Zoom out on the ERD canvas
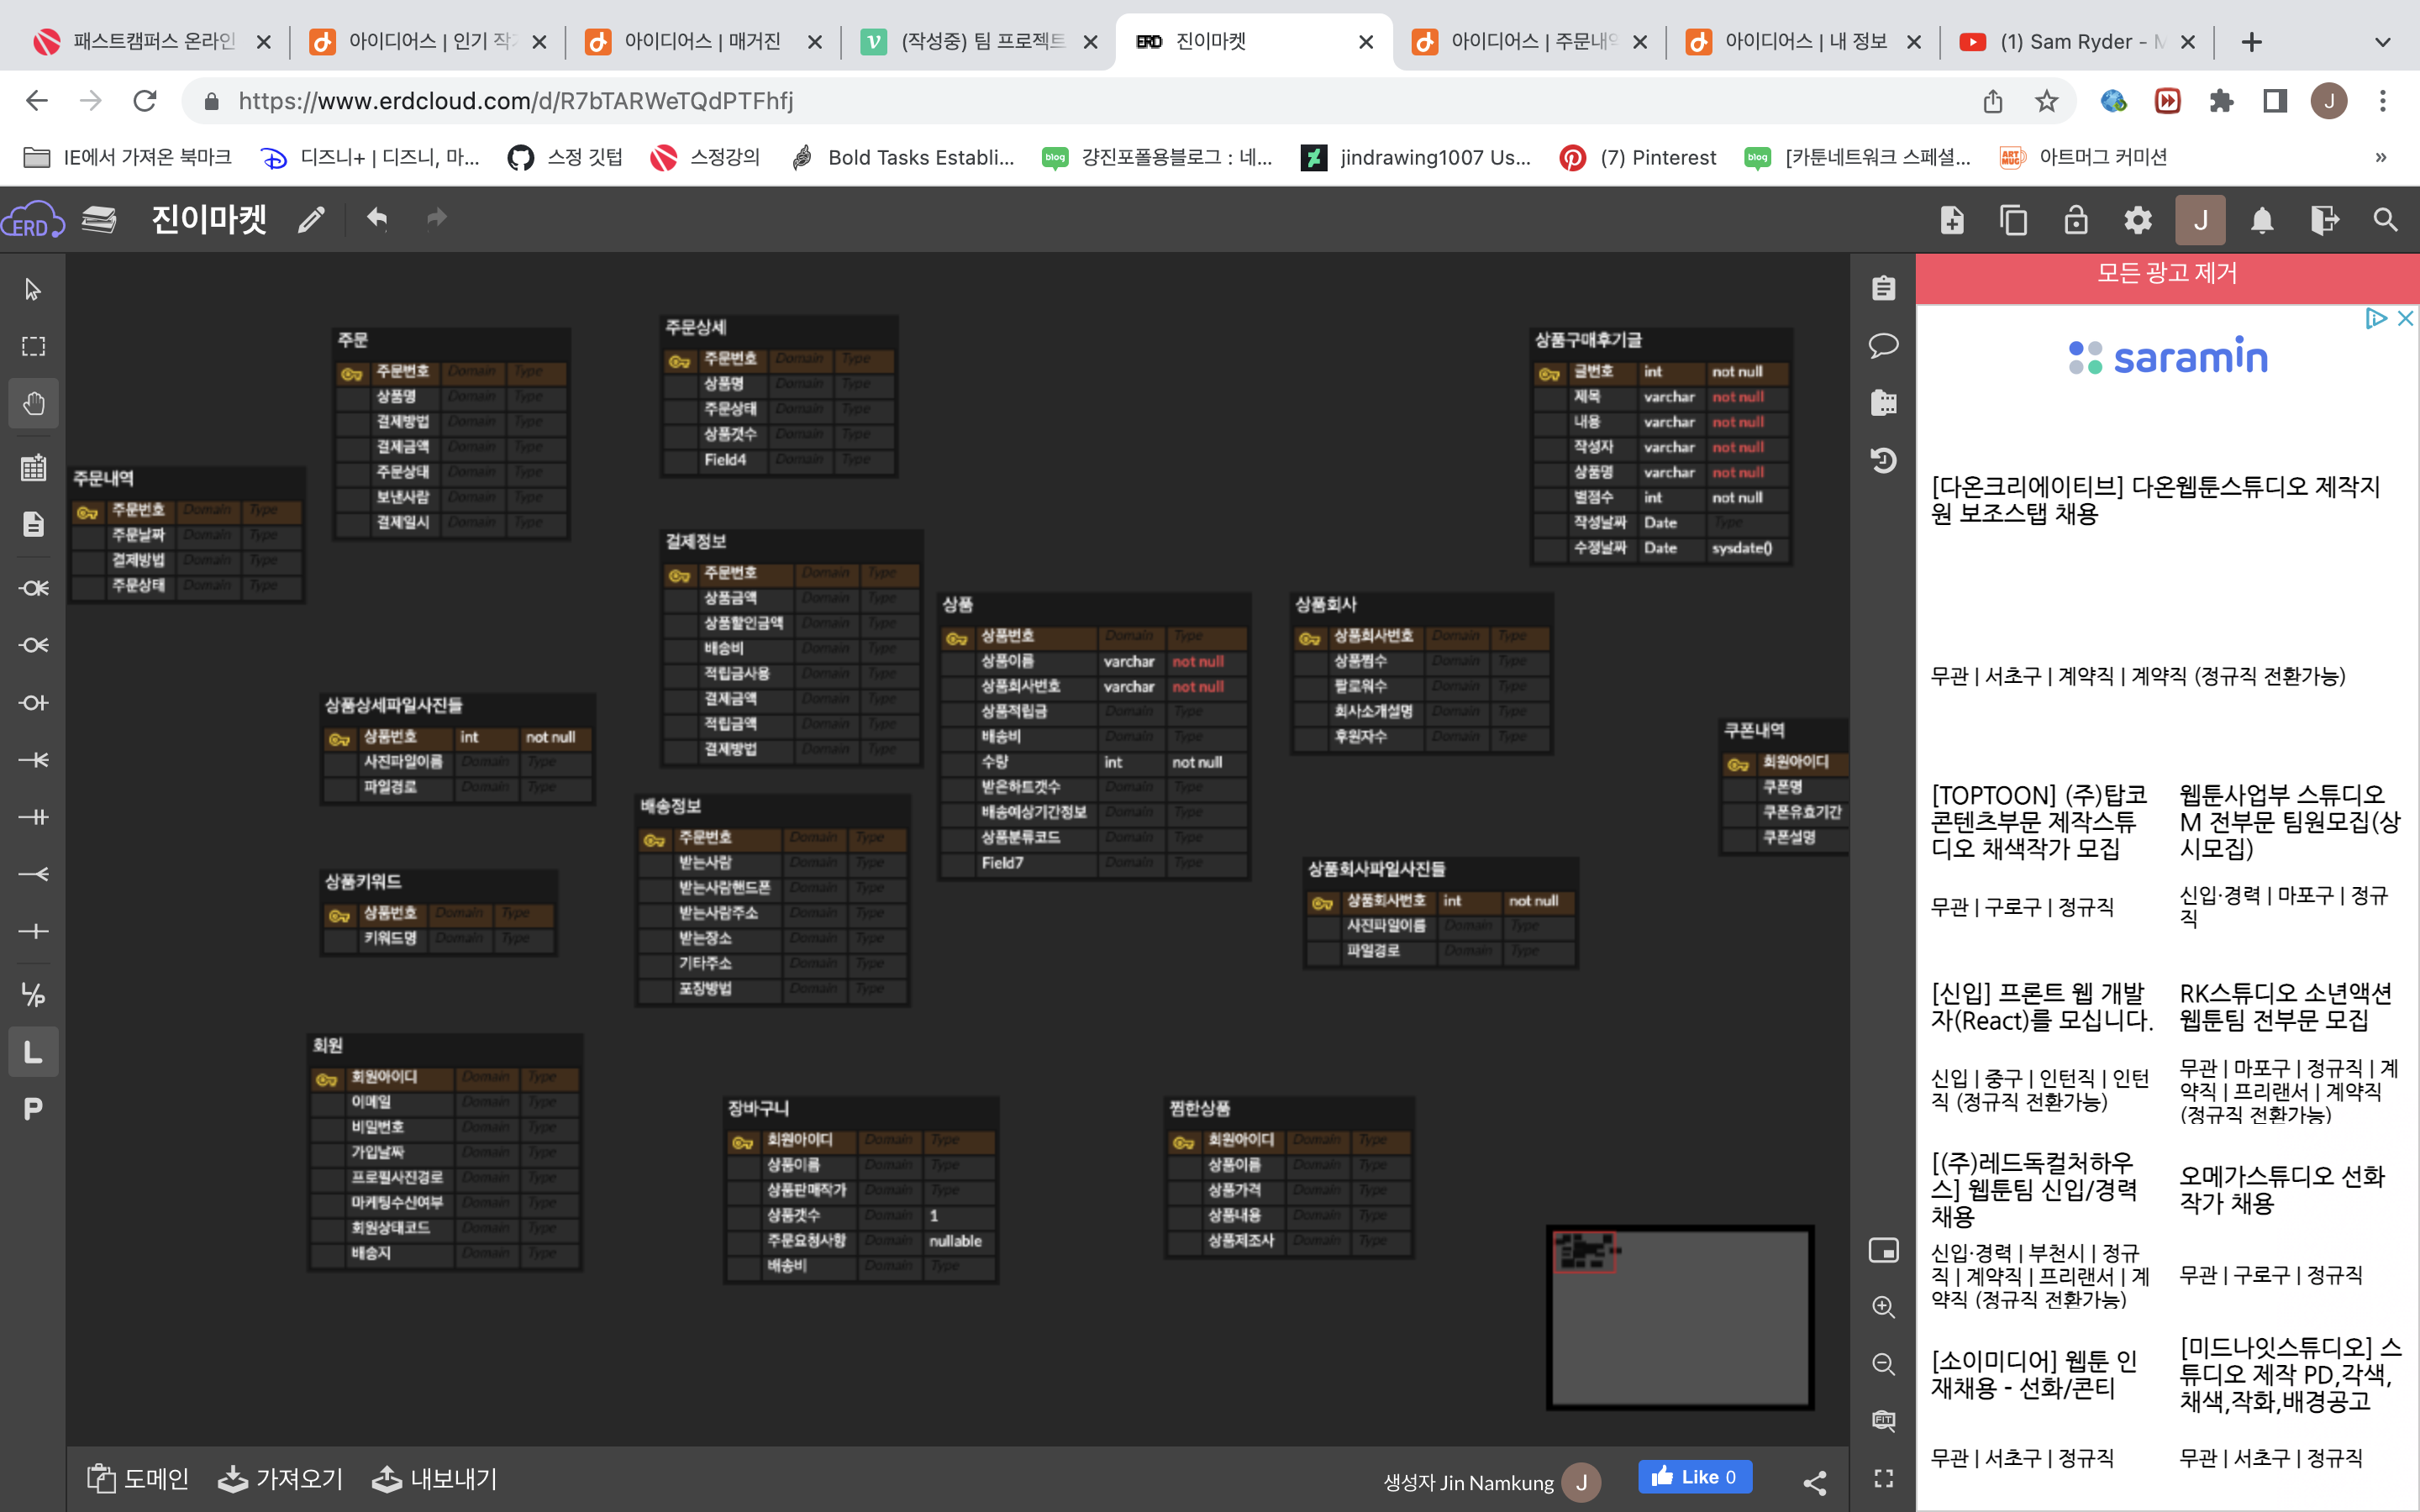The width and height of the screenshot is (2420, 1512). (1884, 1364)
